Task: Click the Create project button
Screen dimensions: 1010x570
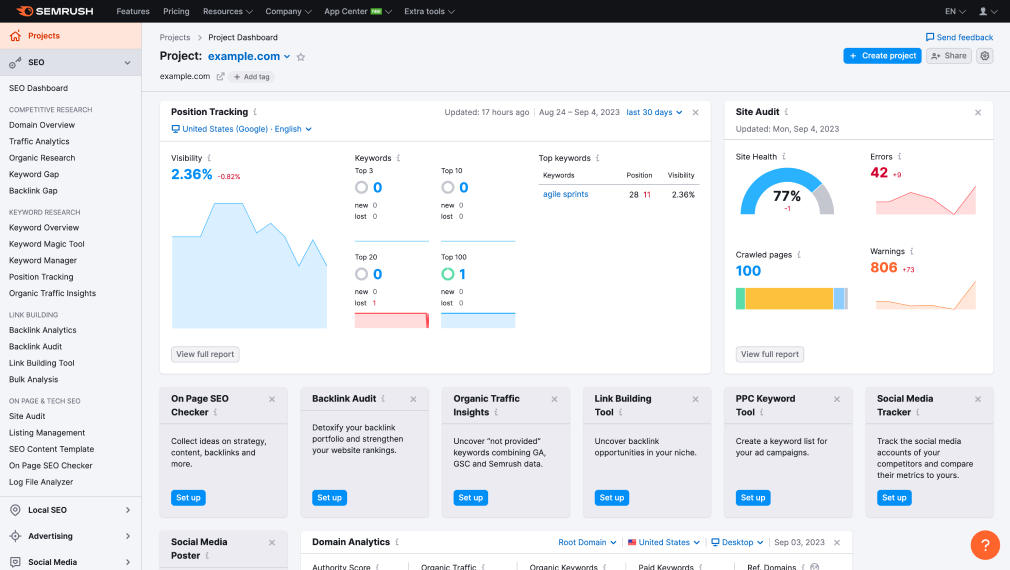Action: (x=882, y=56)
